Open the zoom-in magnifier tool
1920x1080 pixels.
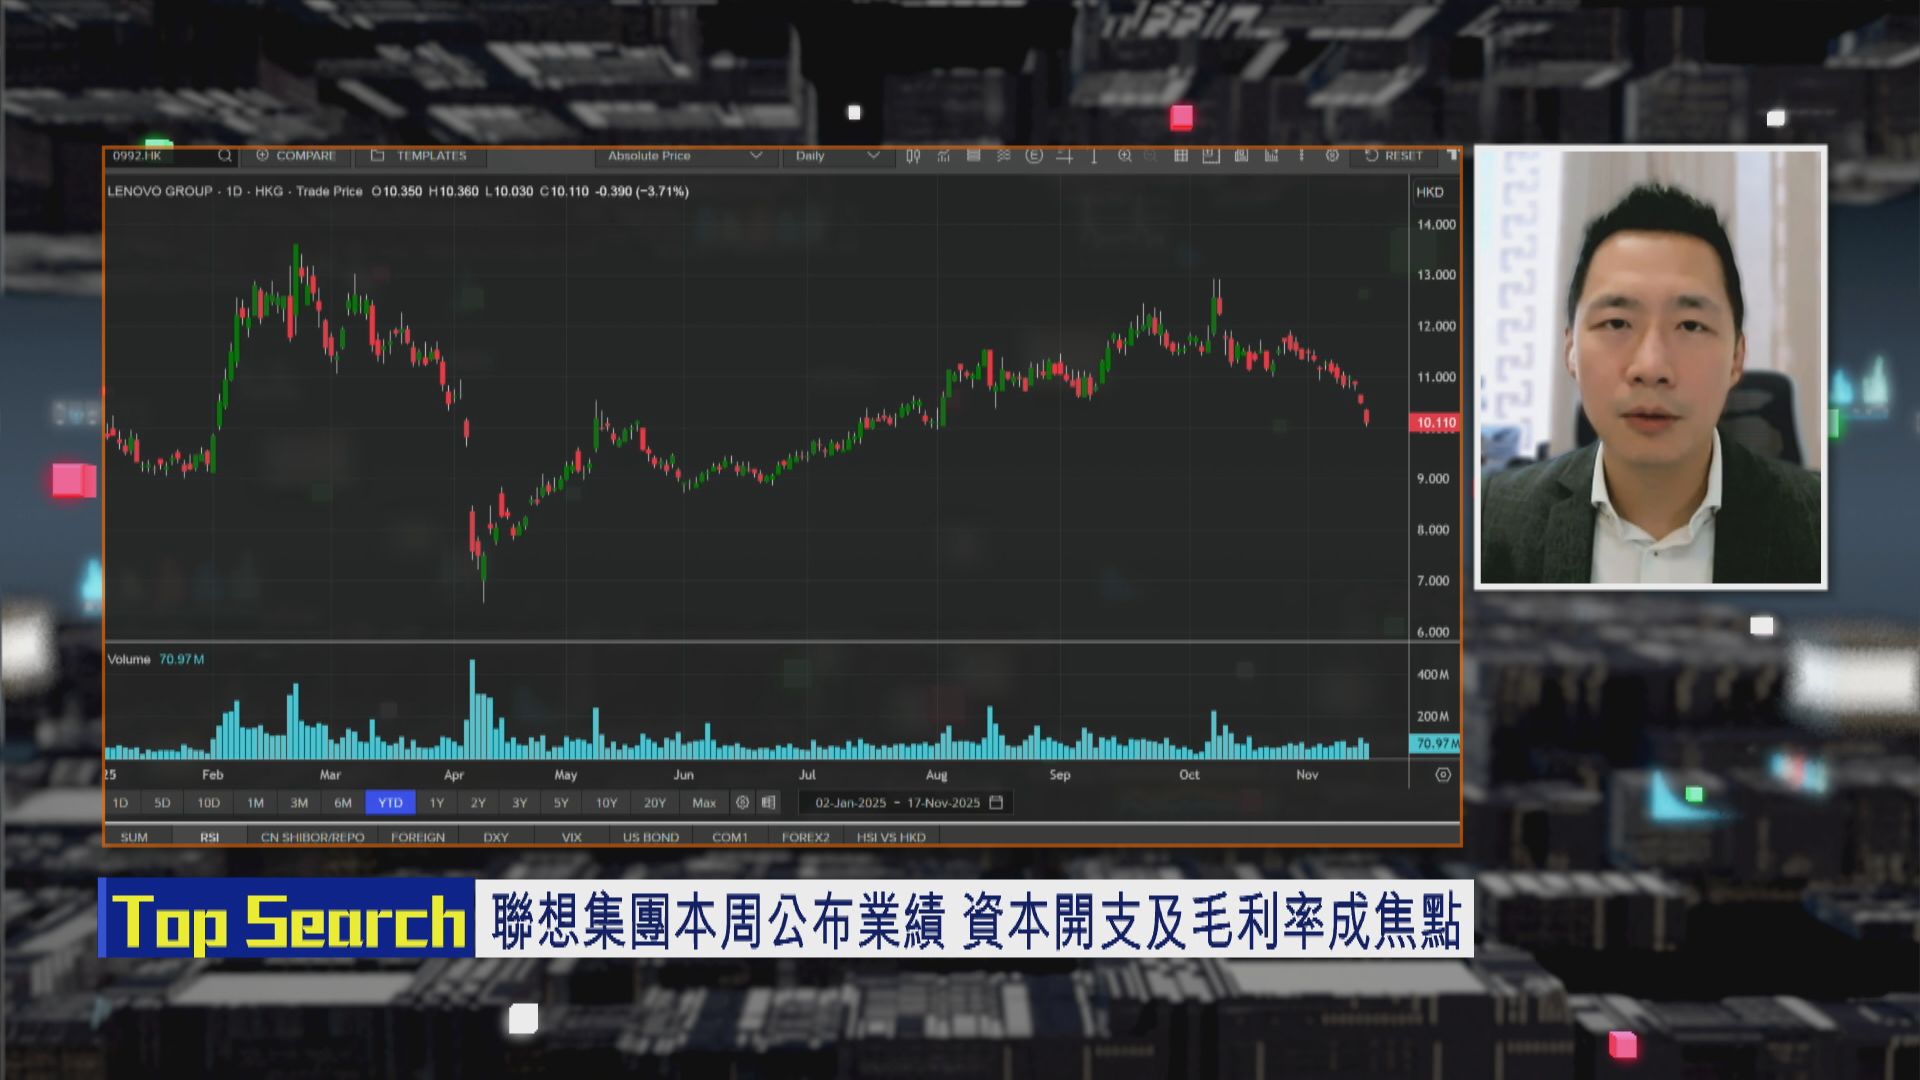(1124, 156)
